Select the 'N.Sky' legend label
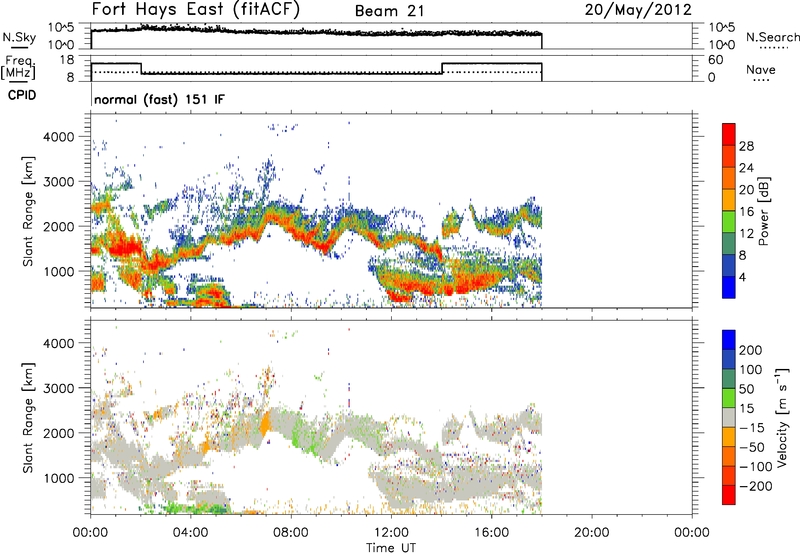This screenshot has height=554, width=800. tap(19, 37)
